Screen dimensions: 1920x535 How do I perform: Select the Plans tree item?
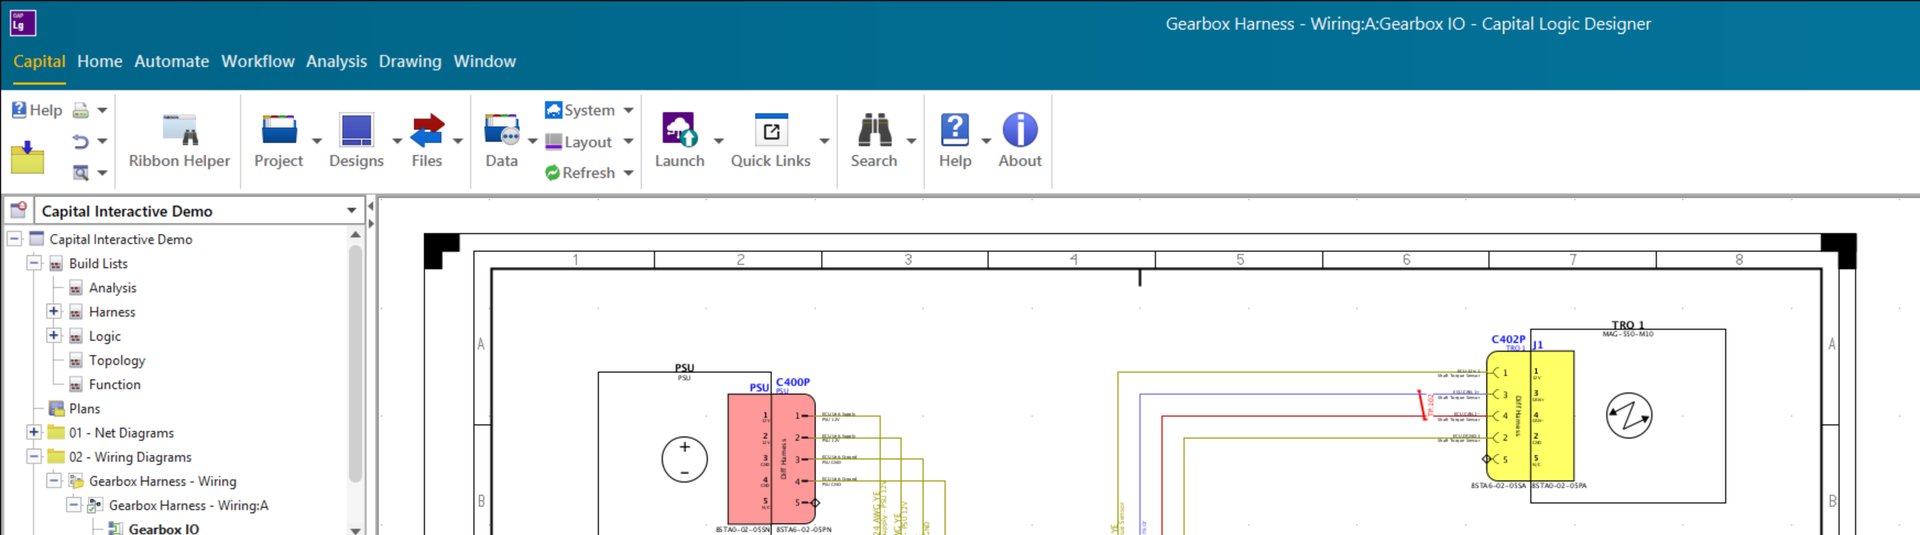point(84,408)
